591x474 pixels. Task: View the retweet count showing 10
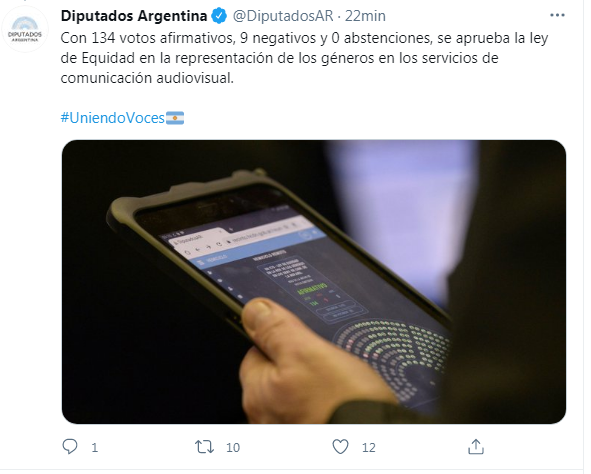[233, 448]
